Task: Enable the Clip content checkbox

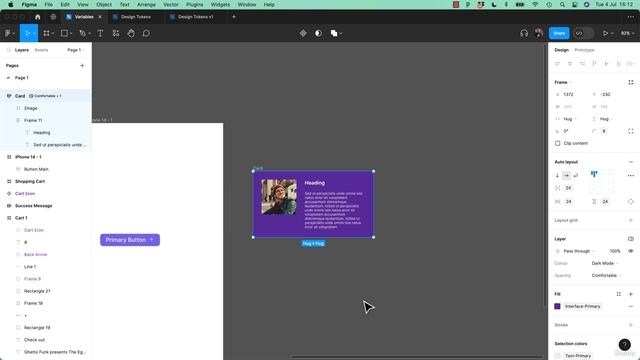Action: (558, 143)
